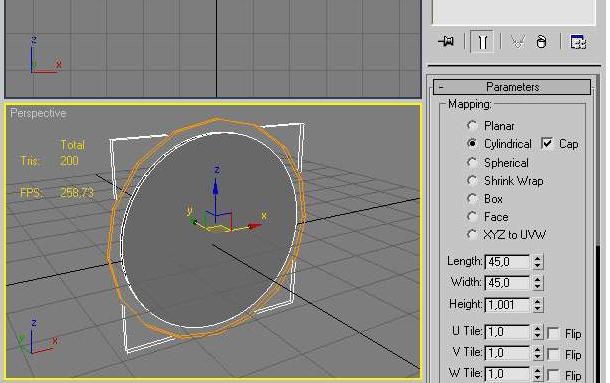Click the Pin Stack icon

tap(446, 41)
